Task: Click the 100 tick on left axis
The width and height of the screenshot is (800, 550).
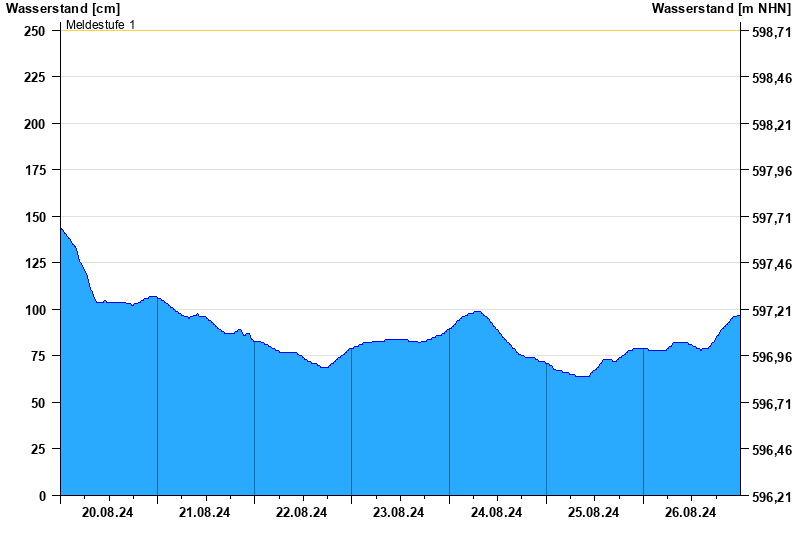Action: pyautogui.click(x=34, y=310)
